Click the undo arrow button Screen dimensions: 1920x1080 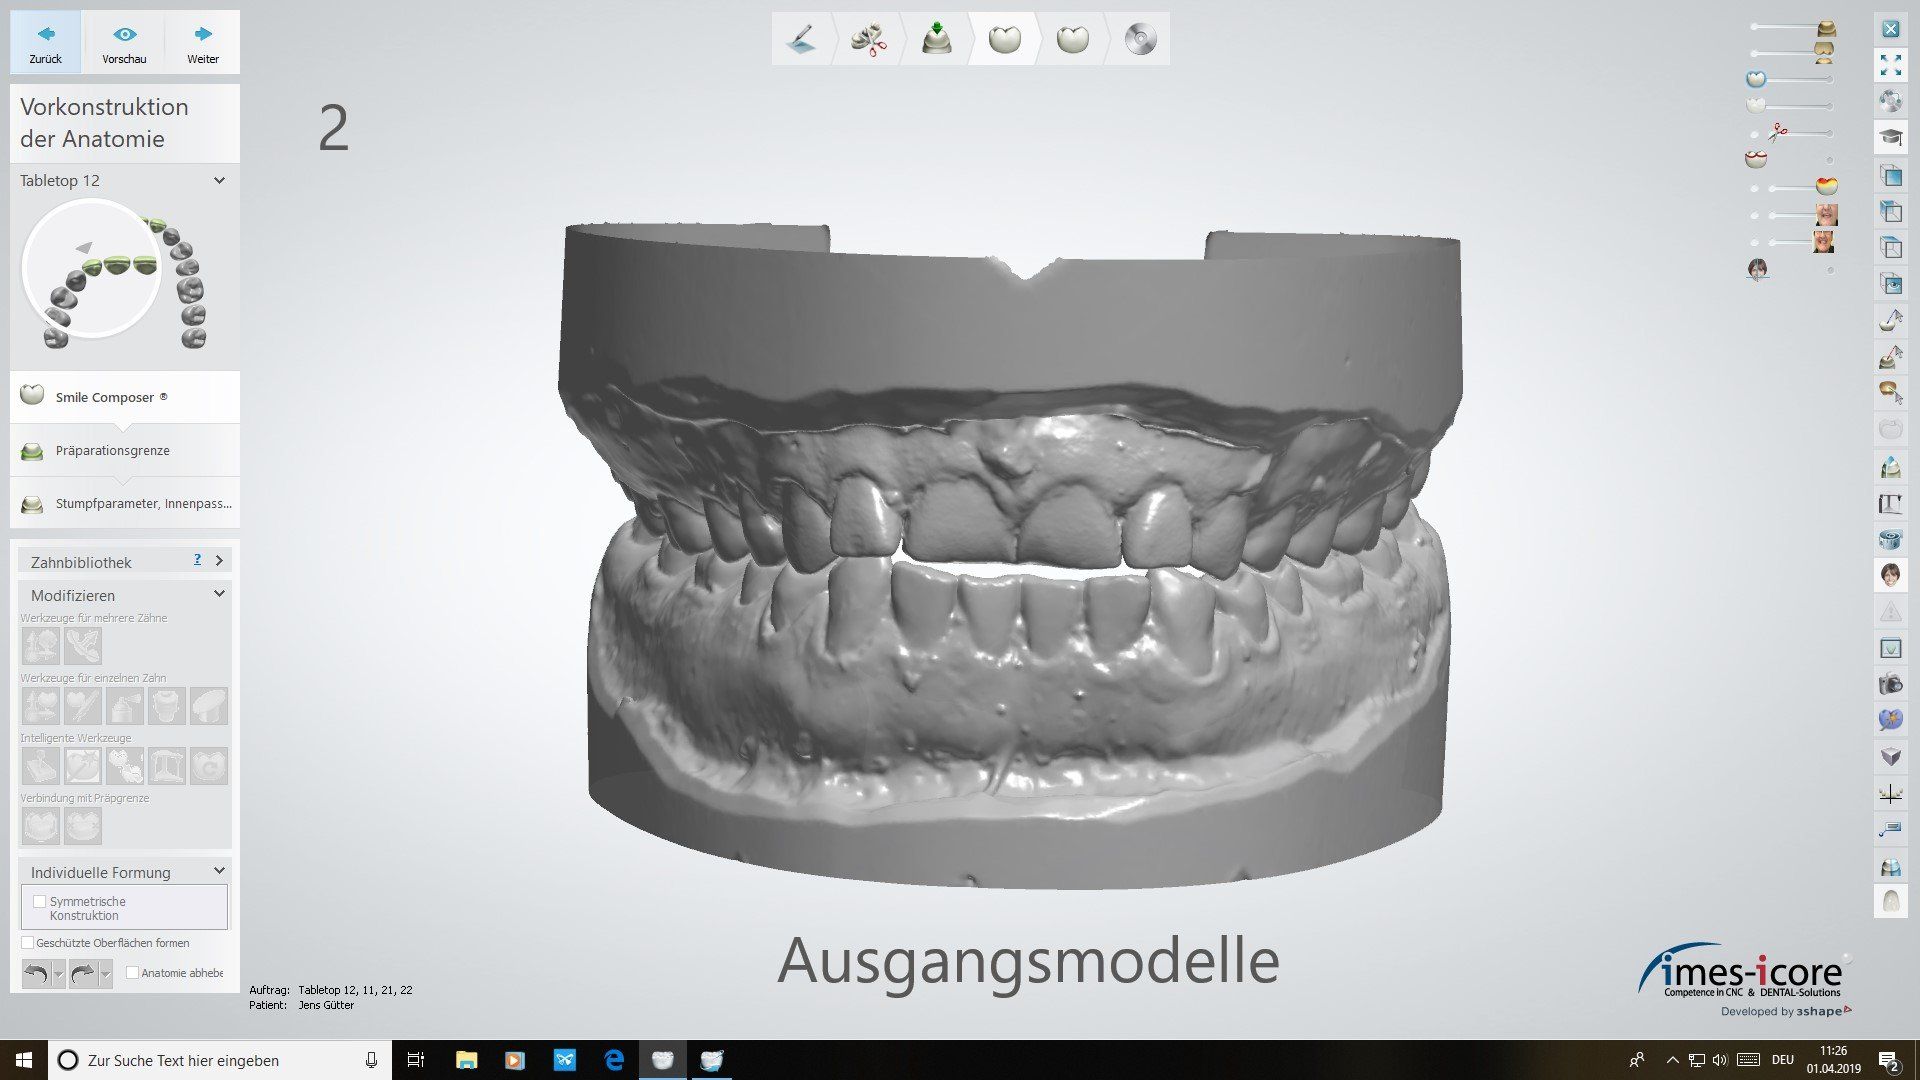tap(36, 973)
